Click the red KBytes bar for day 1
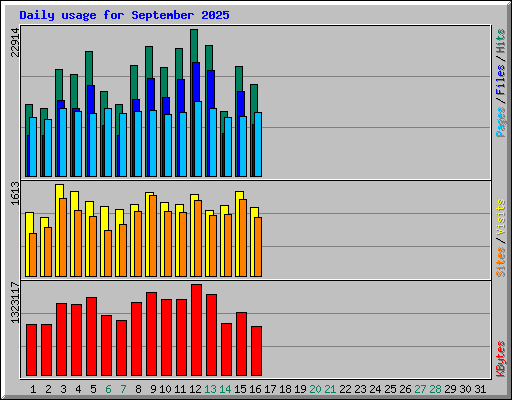Screen dimensions: 512x400 [x=31, y=350]
